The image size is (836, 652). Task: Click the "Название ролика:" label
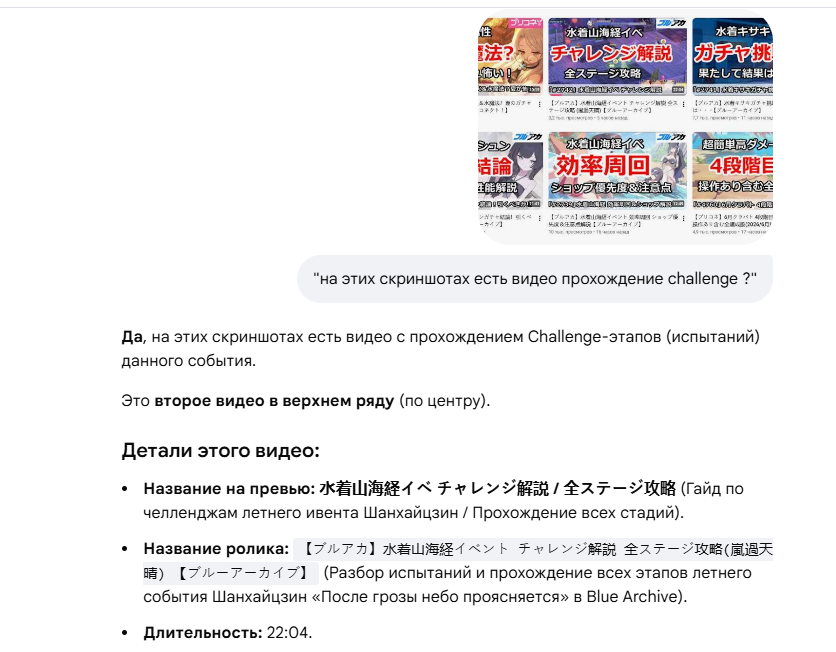(216, 549)
